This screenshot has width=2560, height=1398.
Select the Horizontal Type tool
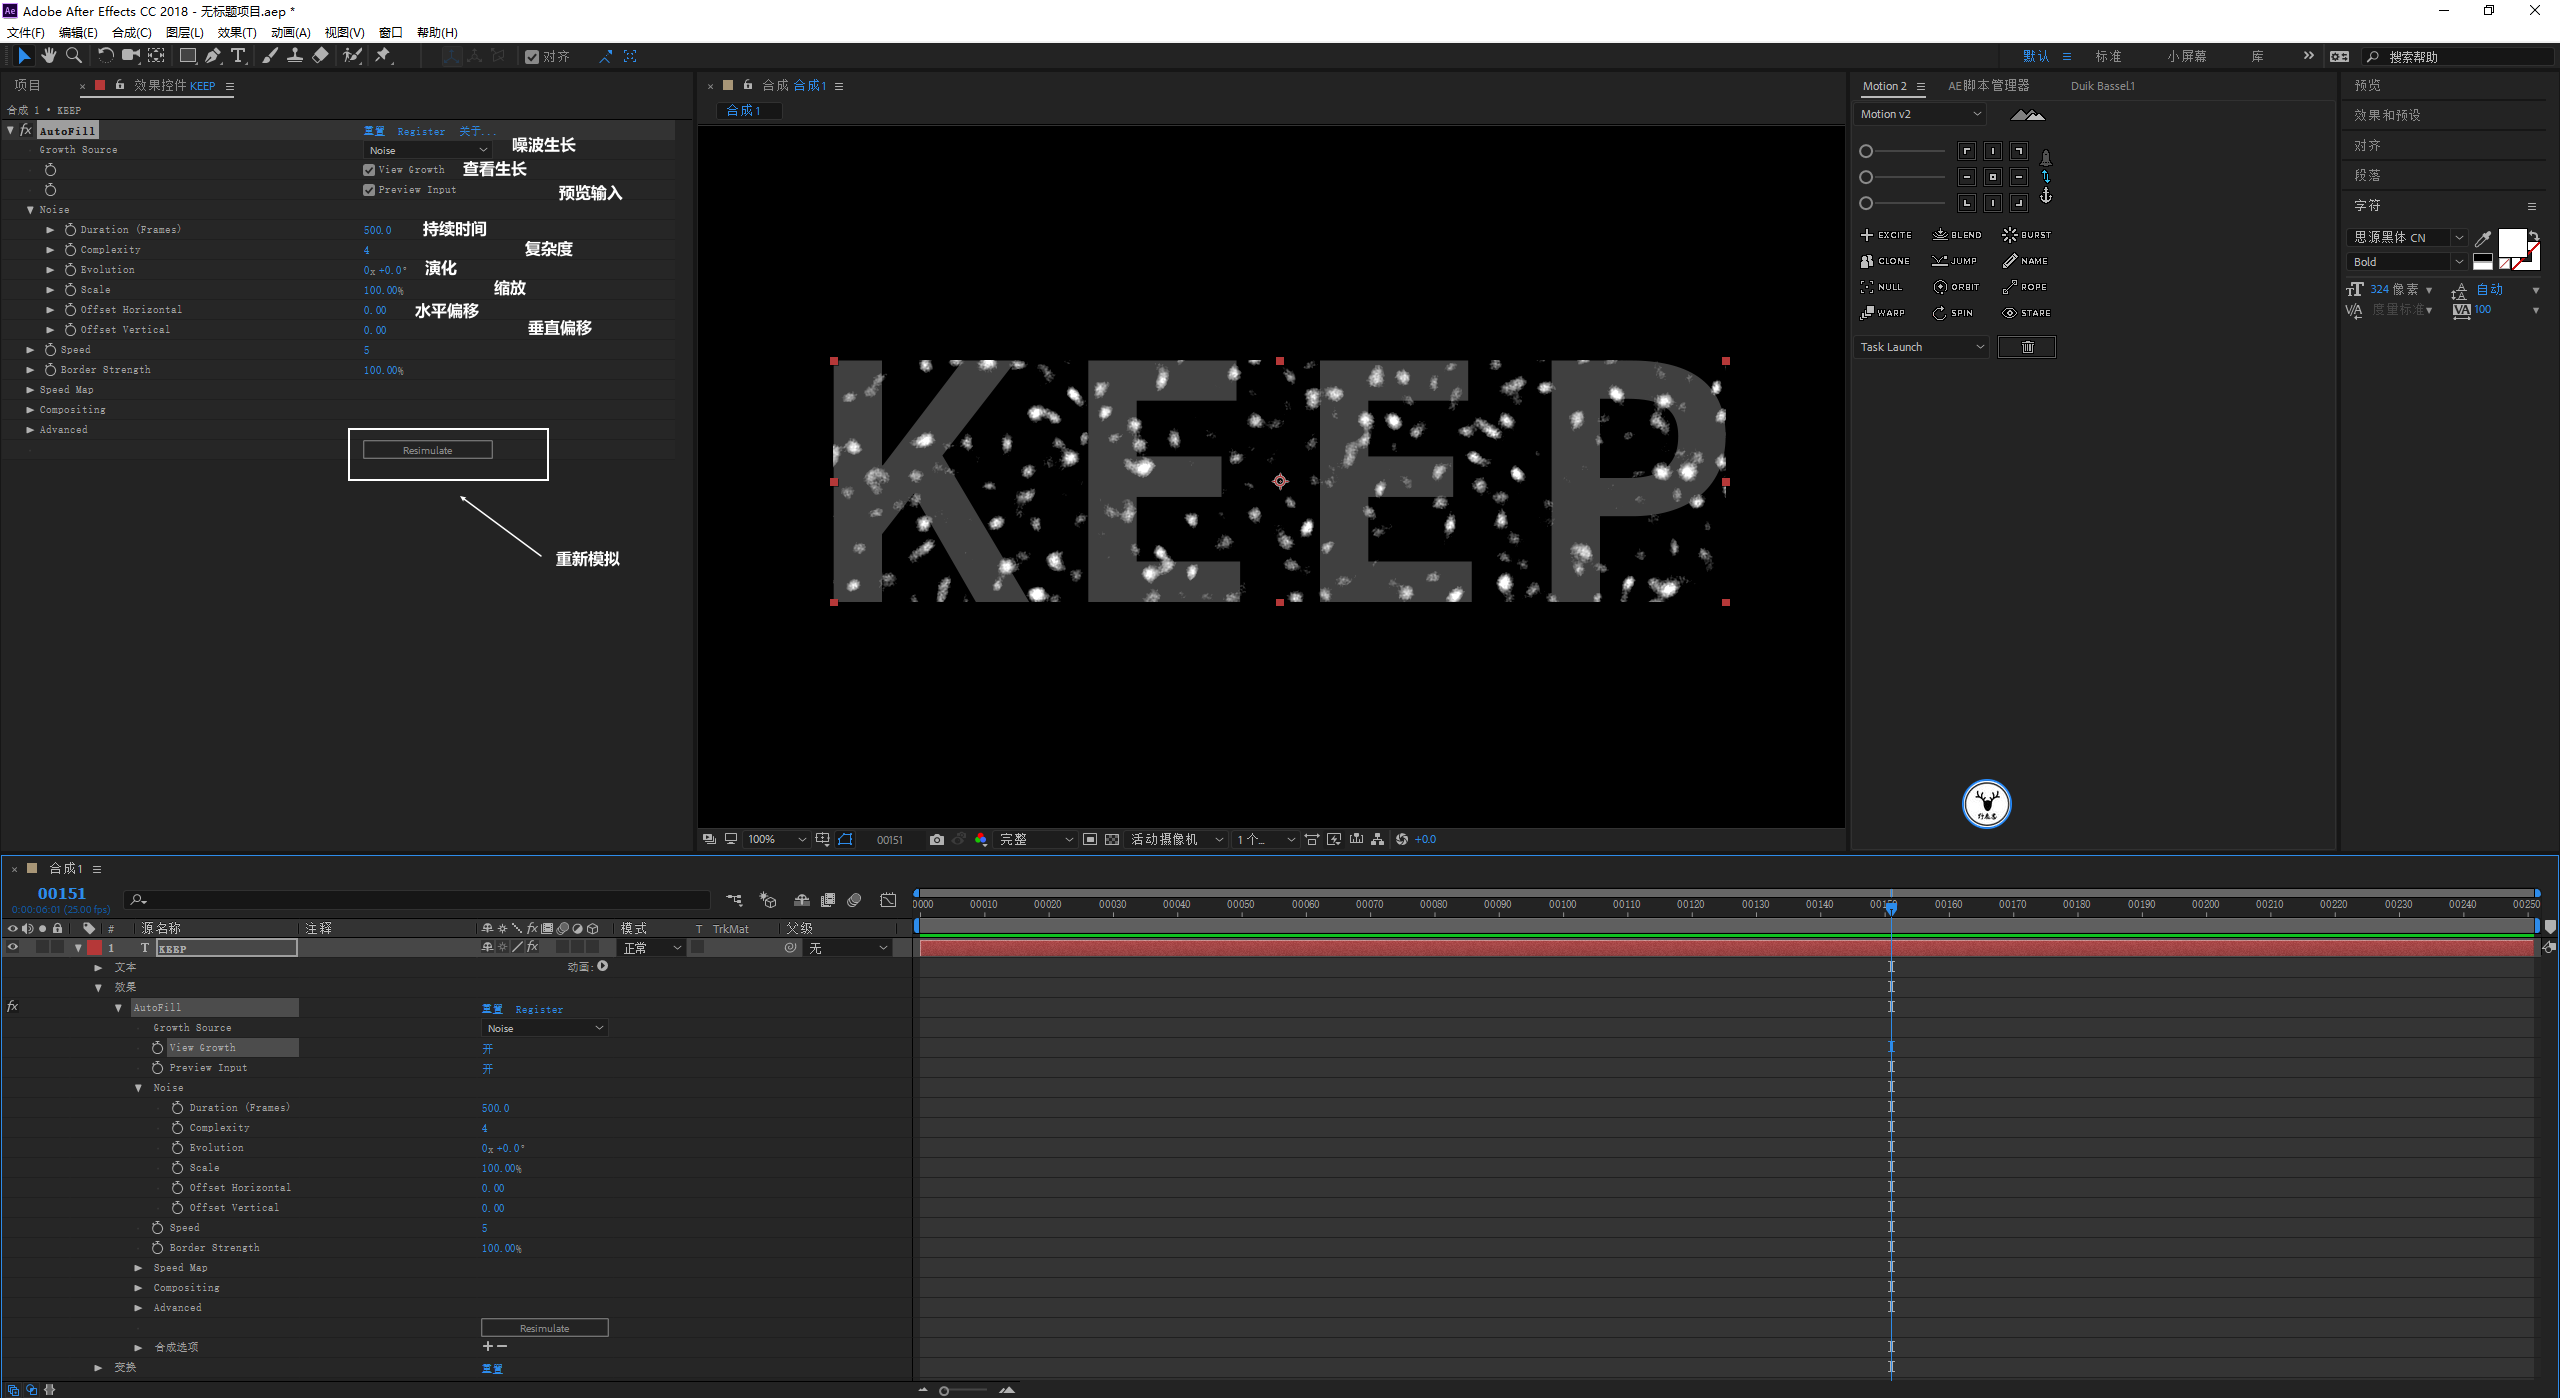(x=238, y=56)
